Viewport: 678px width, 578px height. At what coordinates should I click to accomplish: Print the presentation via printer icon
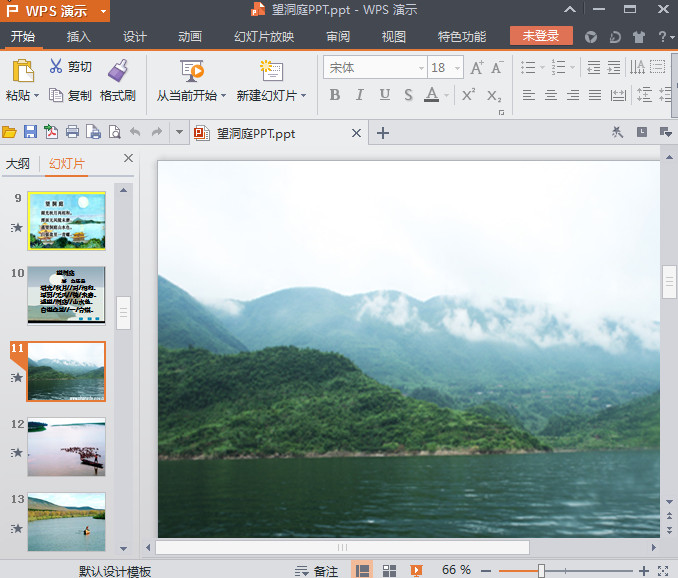click(x=72, y=132)
